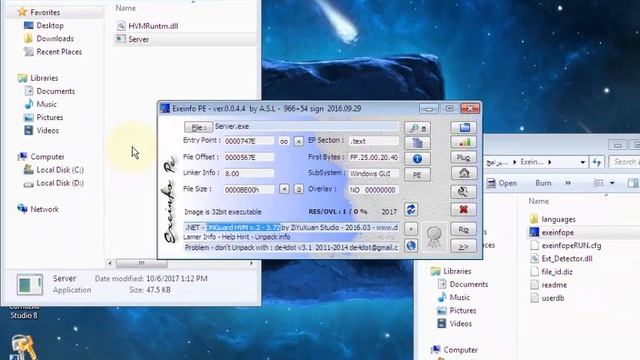
Task: Open Downloads in the left Explorer favorites
Action: pyautogui.click(x=55, y=38)
